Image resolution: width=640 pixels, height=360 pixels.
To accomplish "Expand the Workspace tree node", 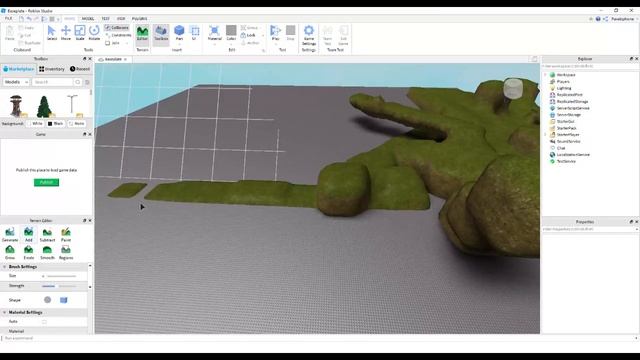I will tap(545, 75).
